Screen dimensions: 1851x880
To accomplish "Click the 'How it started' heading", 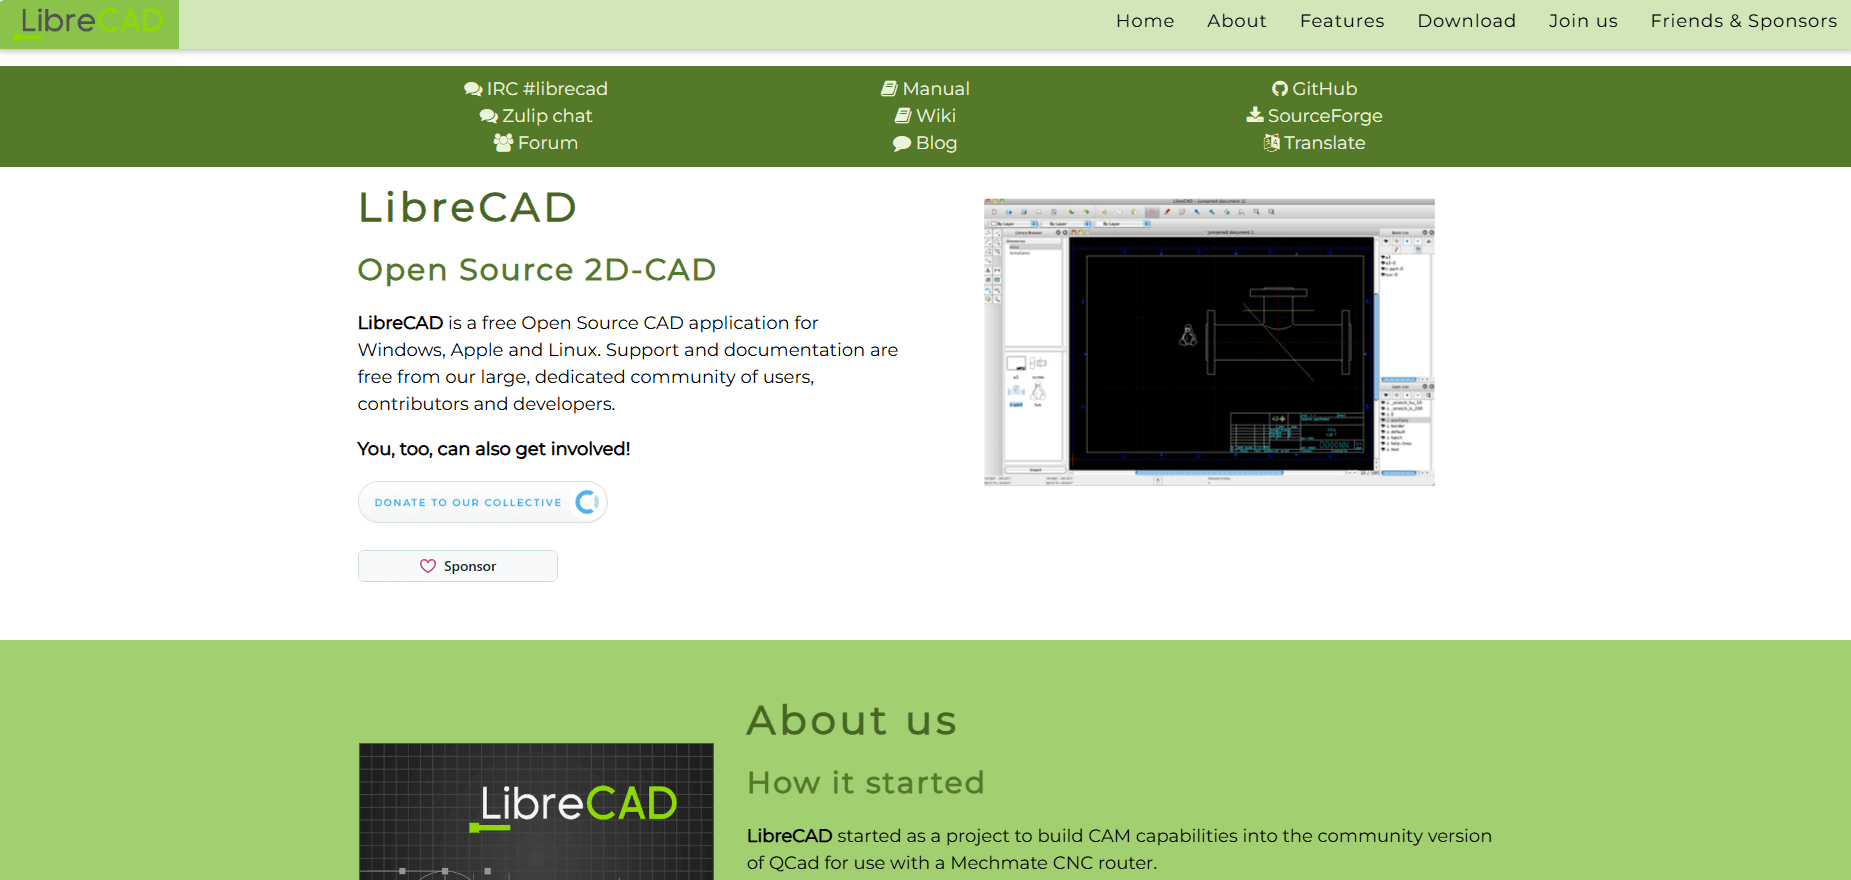I will click(866, 782).
